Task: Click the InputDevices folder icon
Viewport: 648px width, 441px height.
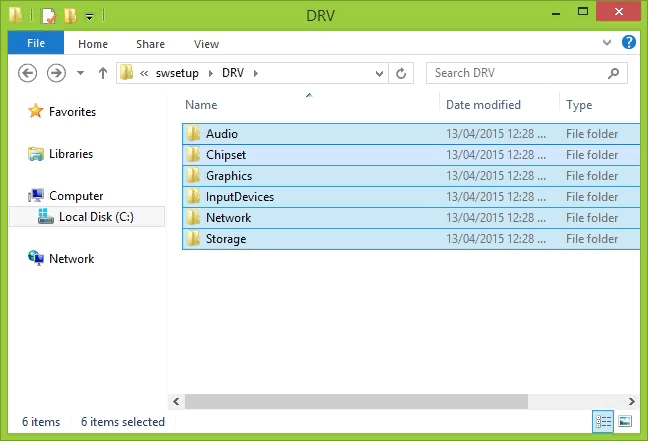Action: 193,197
